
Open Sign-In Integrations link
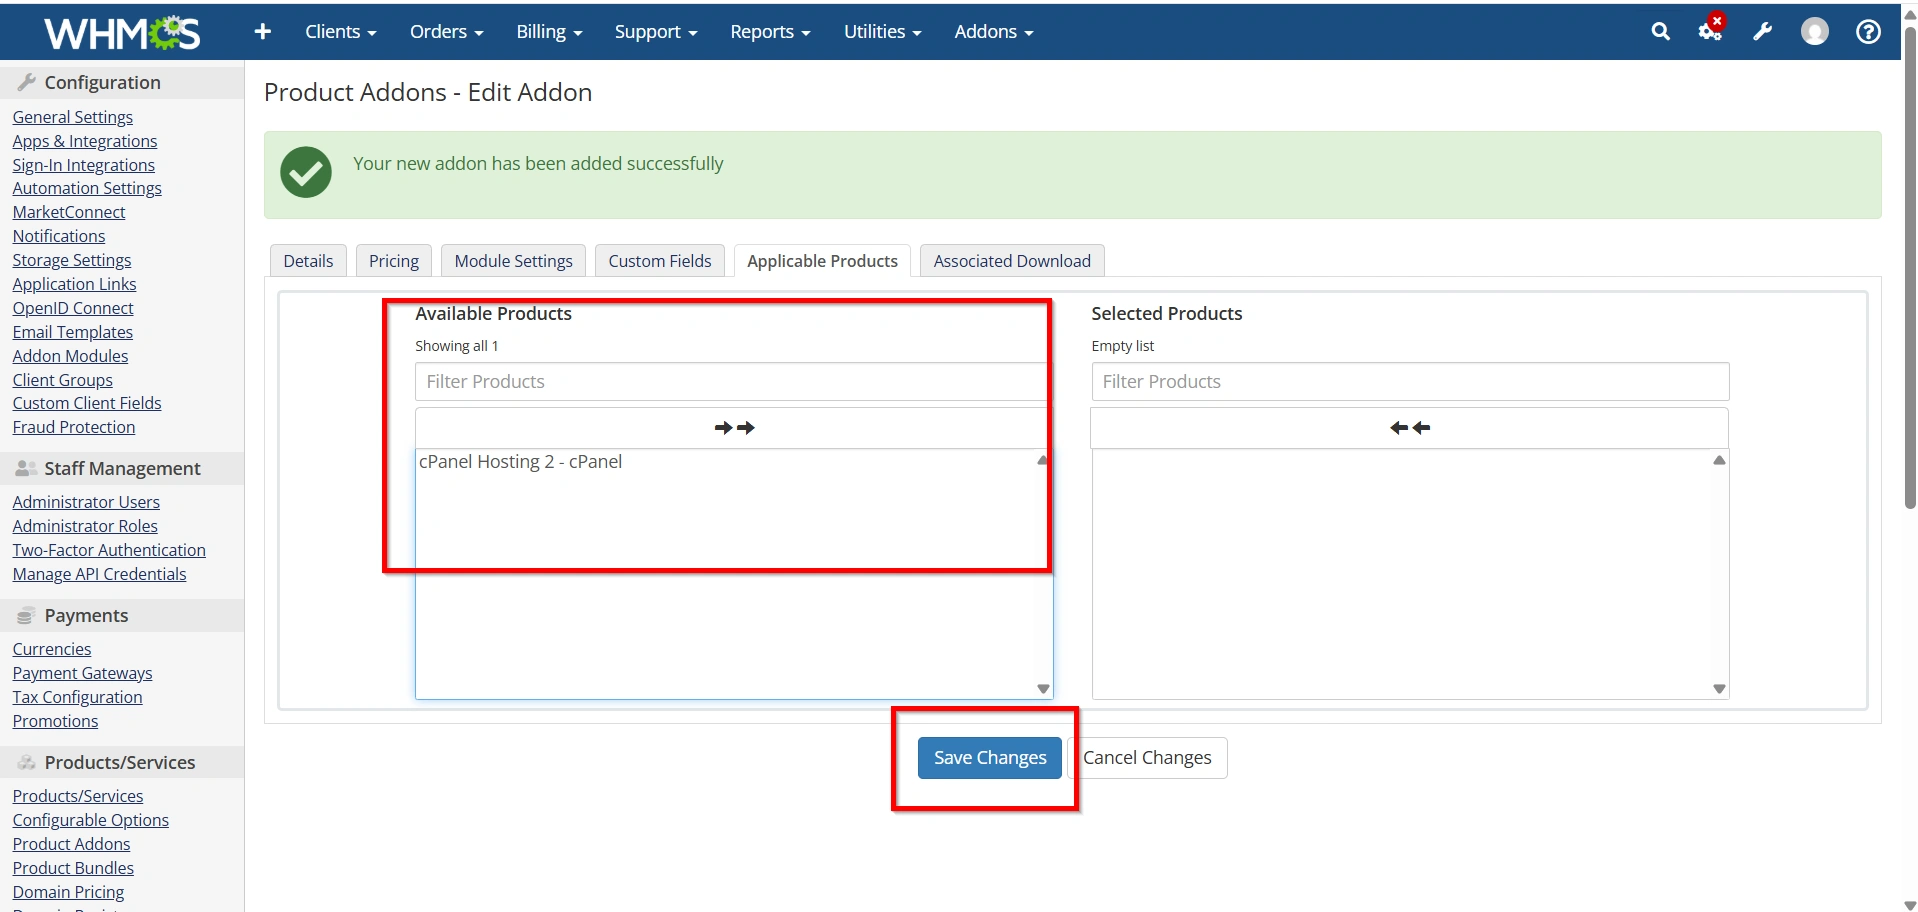84,165
